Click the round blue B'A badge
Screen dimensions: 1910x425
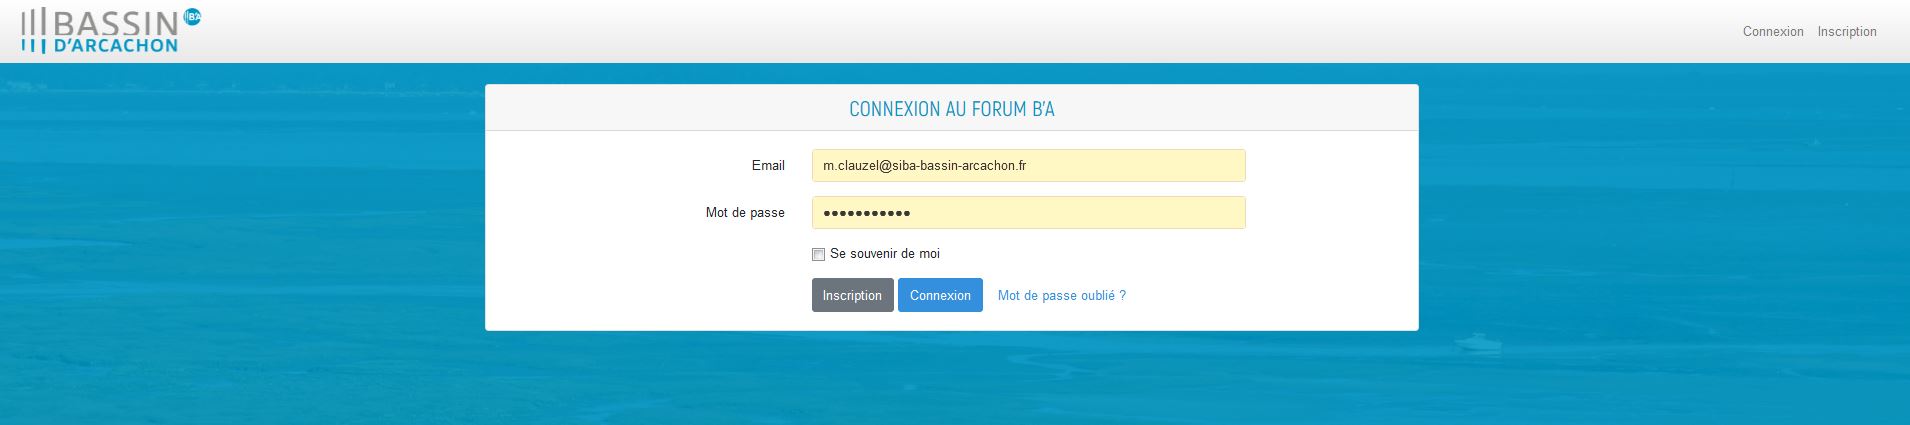(x=192, y=16)
